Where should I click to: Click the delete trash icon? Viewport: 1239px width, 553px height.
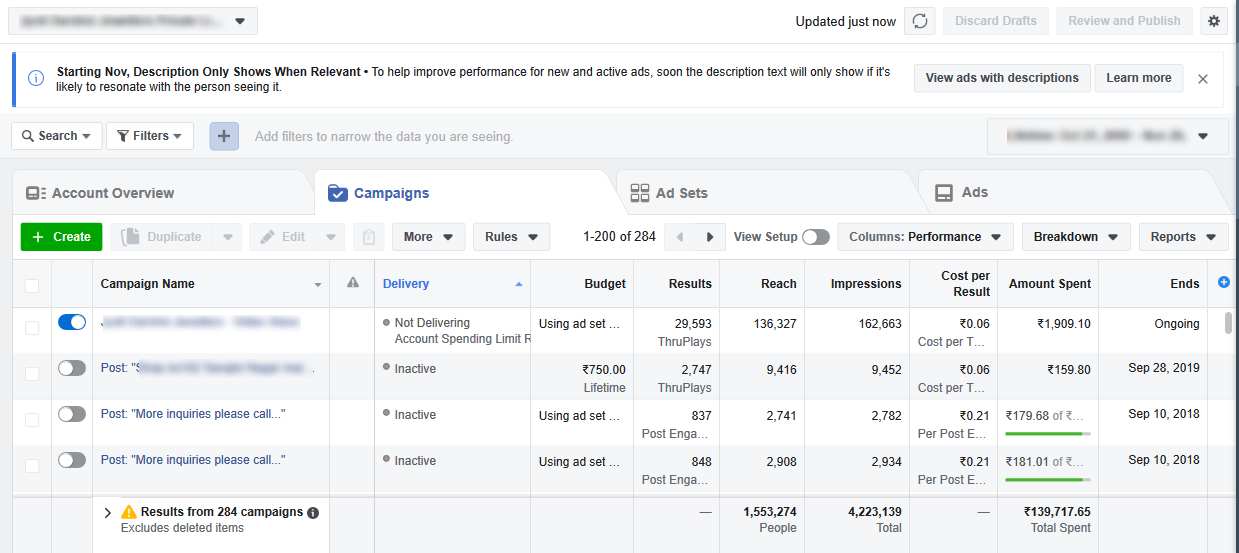coord(369,237)
